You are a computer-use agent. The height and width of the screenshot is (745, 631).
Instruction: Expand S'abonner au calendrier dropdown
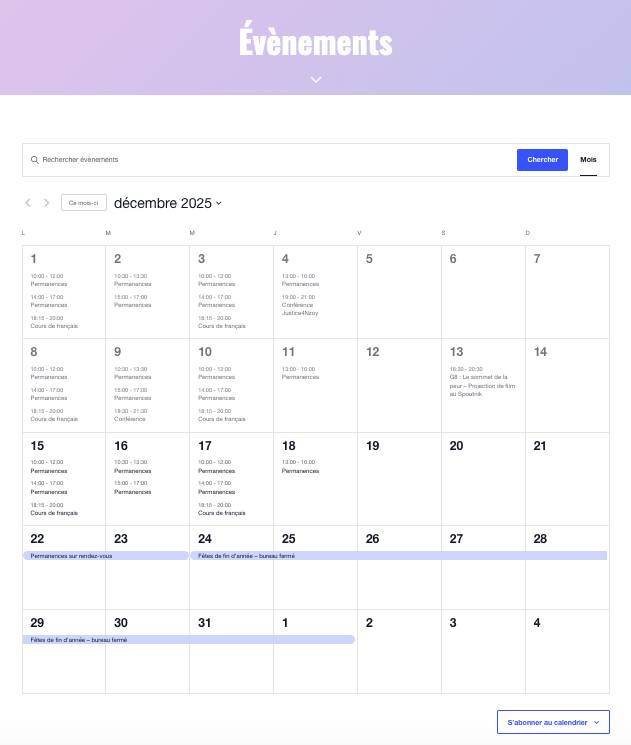click(x=553, y=722)
